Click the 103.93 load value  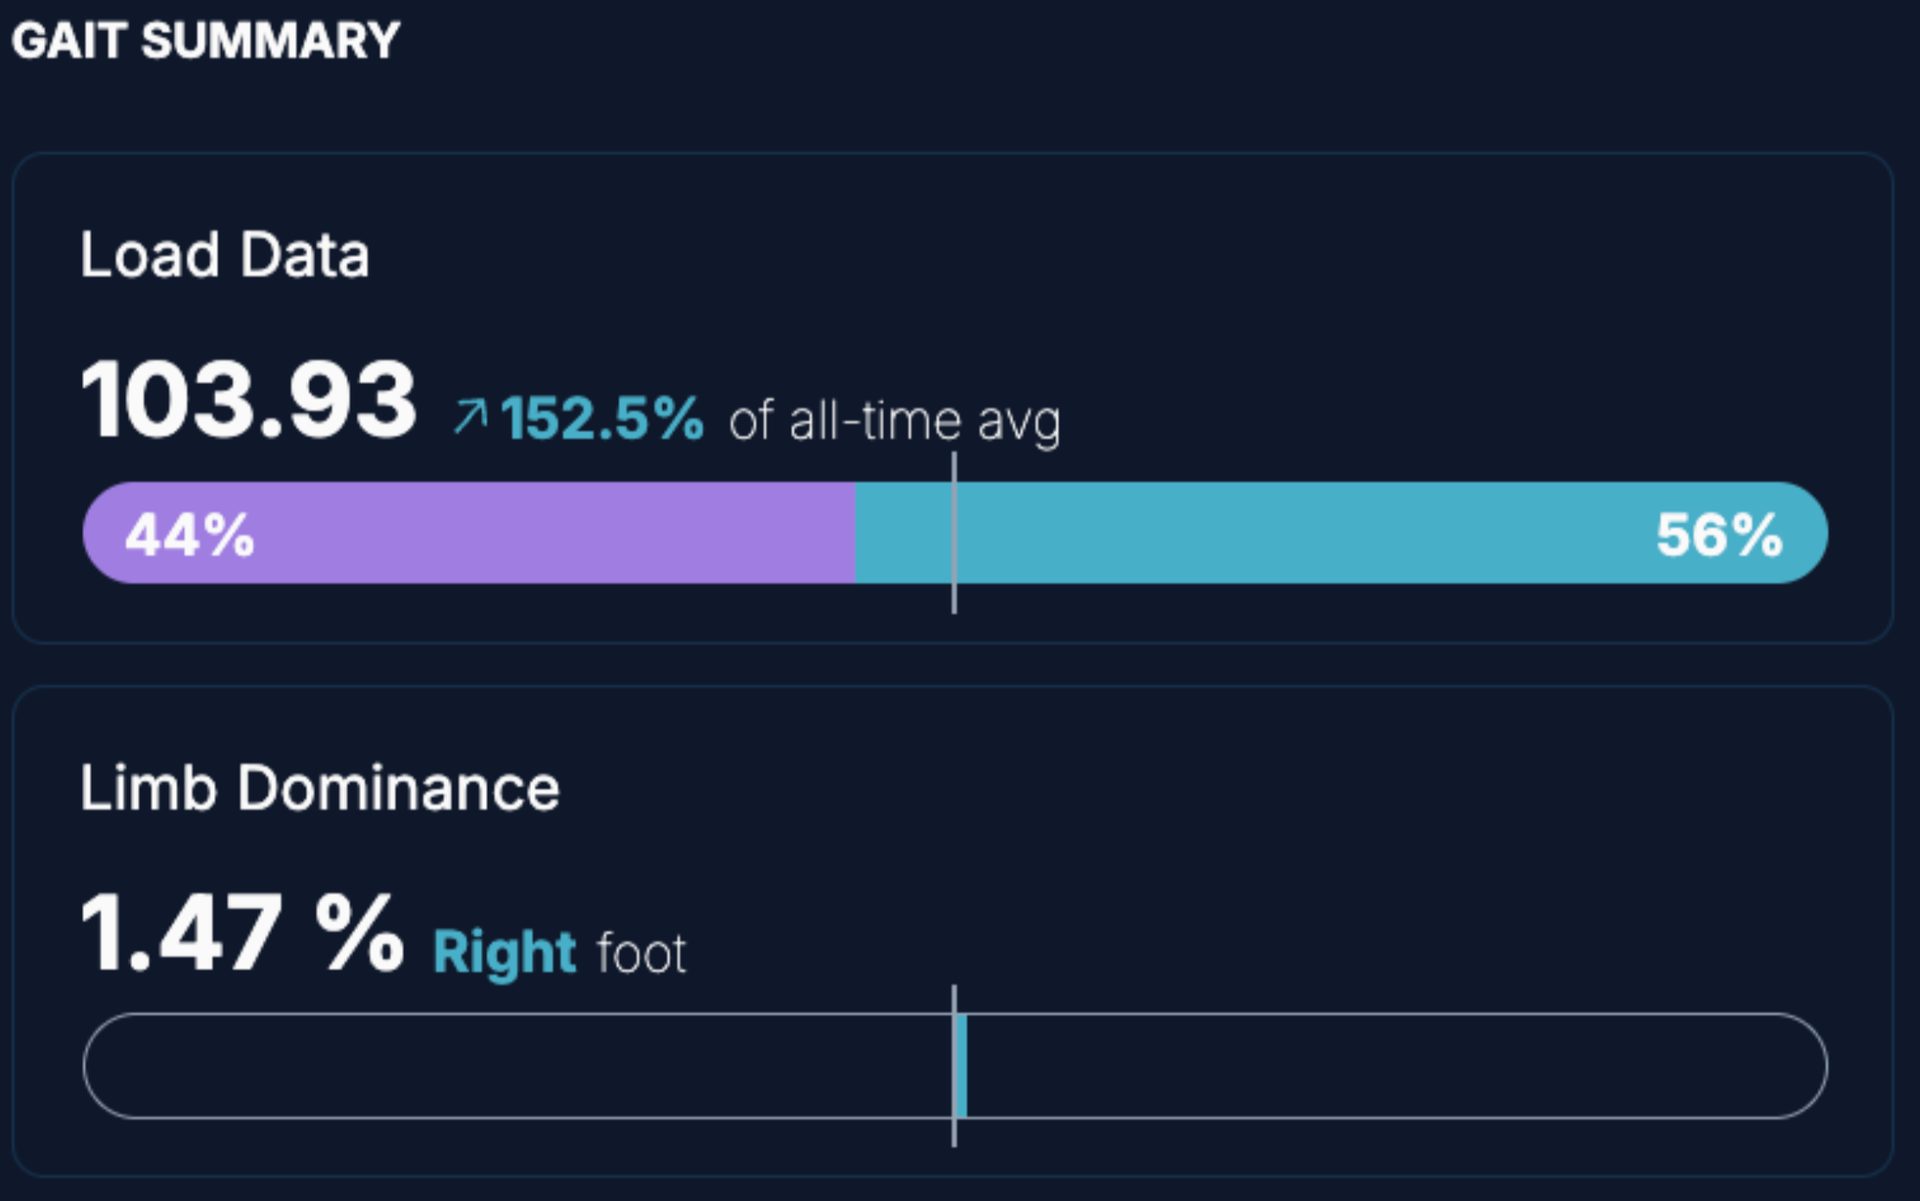248,400
